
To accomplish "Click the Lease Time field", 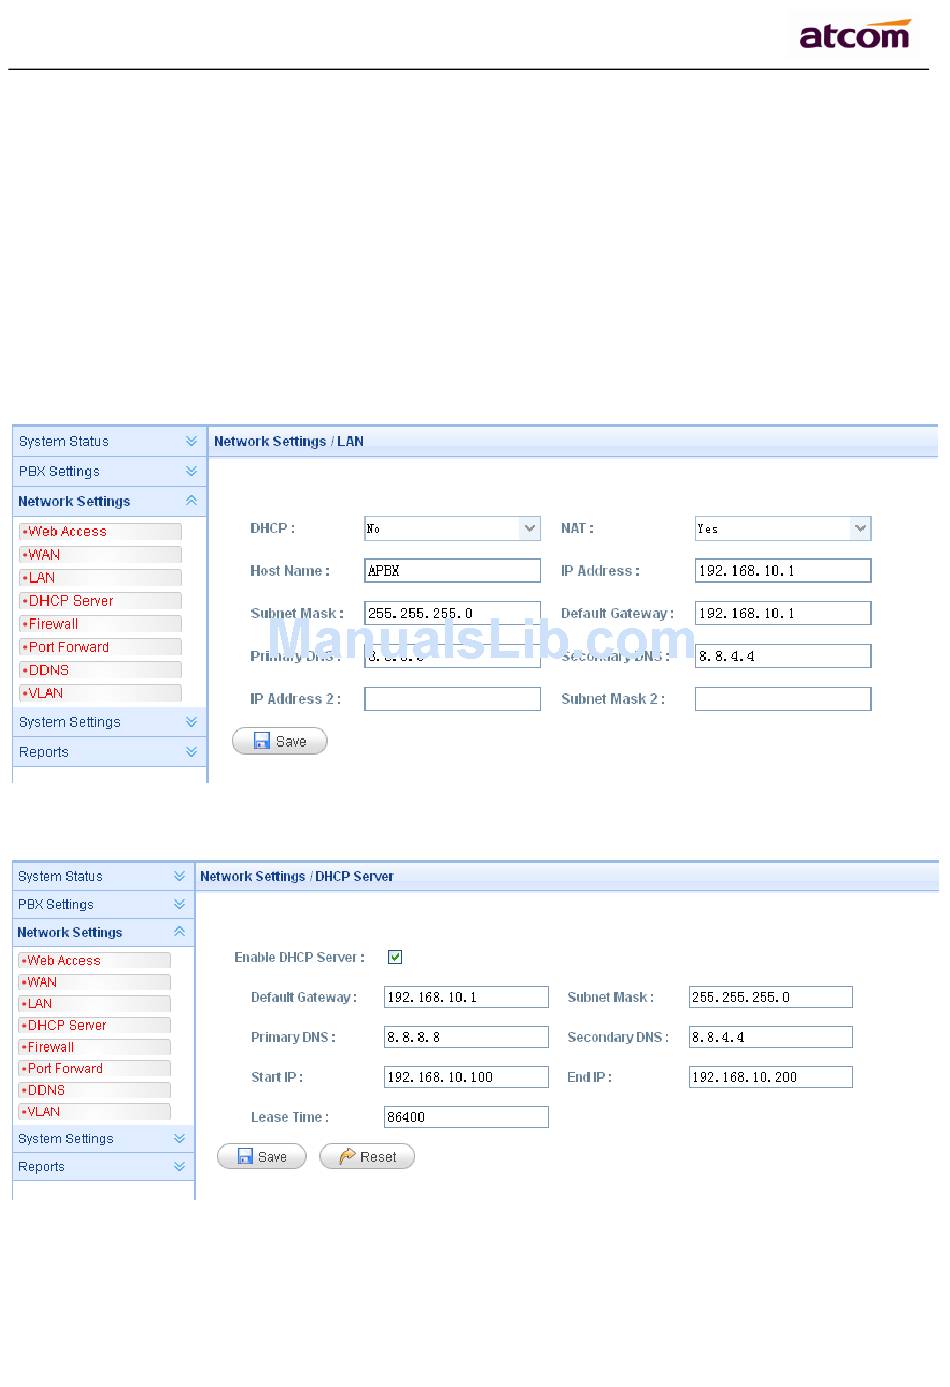I will [x=466, y=1117].
